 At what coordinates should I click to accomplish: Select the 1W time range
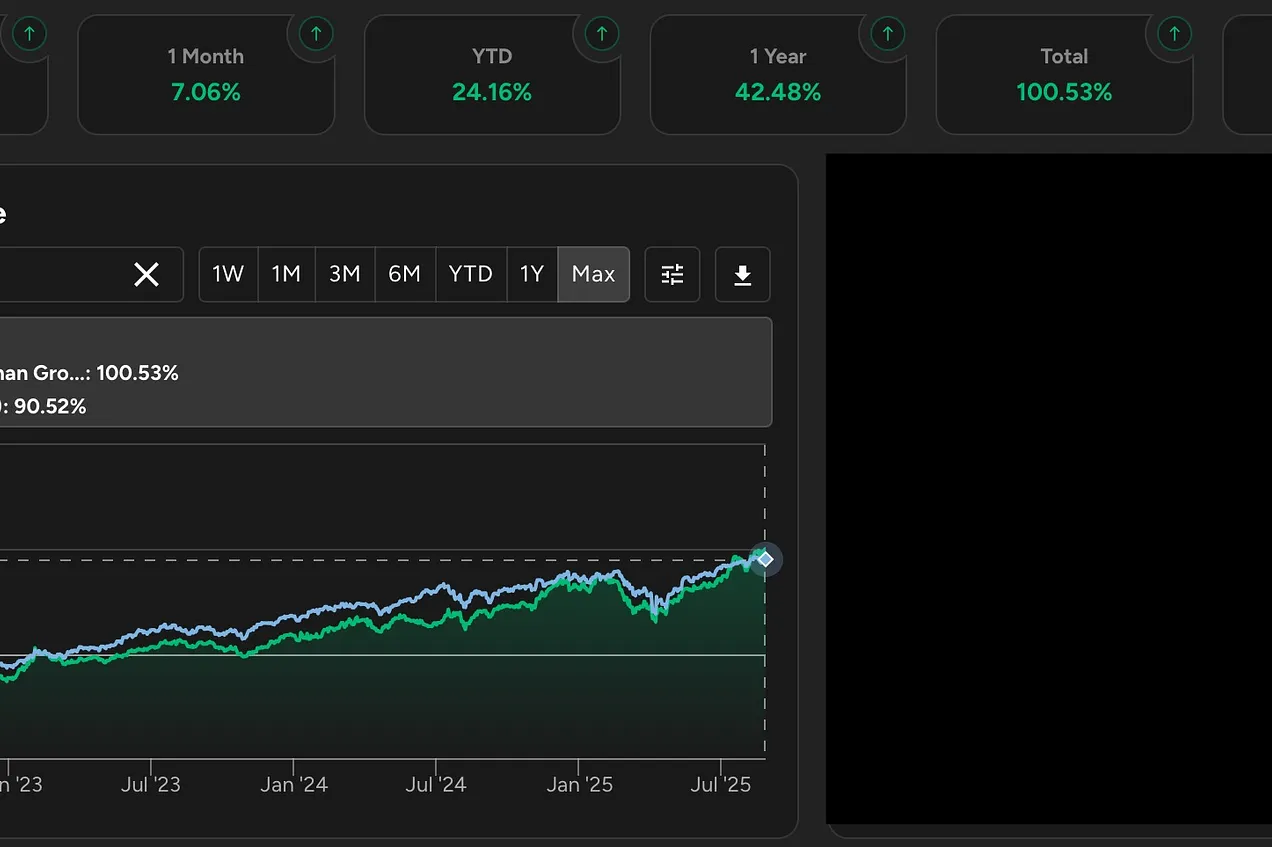pos(228,274)
